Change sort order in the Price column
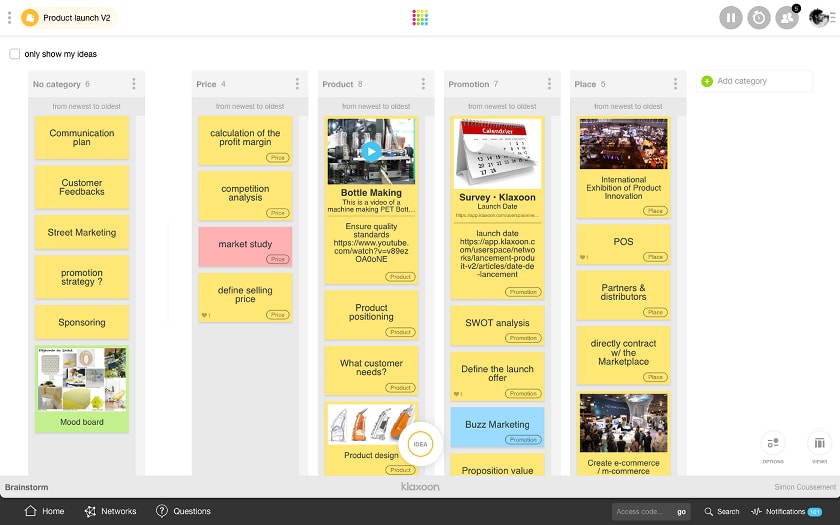This screenshot has width=840, height=525. (250, 106)
